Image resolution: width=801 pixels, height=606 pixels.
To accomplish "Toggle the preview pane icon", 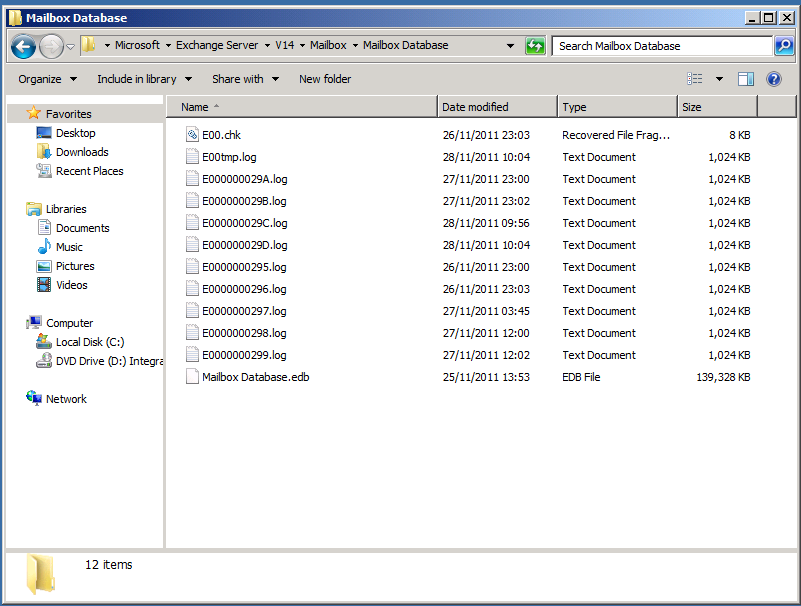I will click(x=746, y=79).
